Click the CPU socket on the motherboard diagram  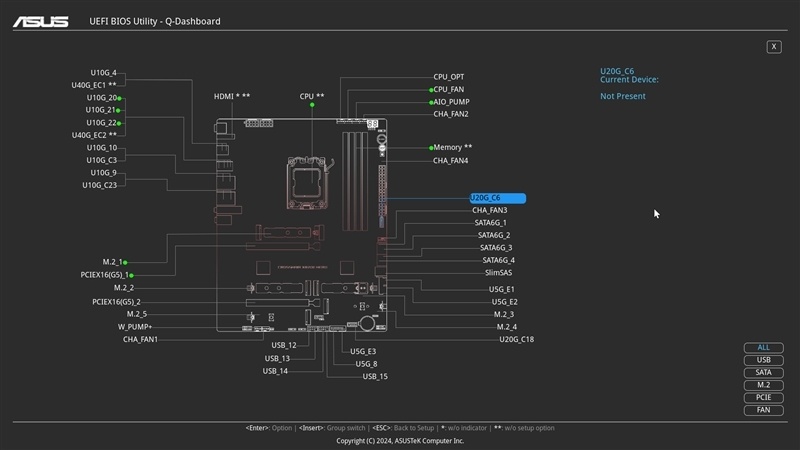click(x=307, y=183)
